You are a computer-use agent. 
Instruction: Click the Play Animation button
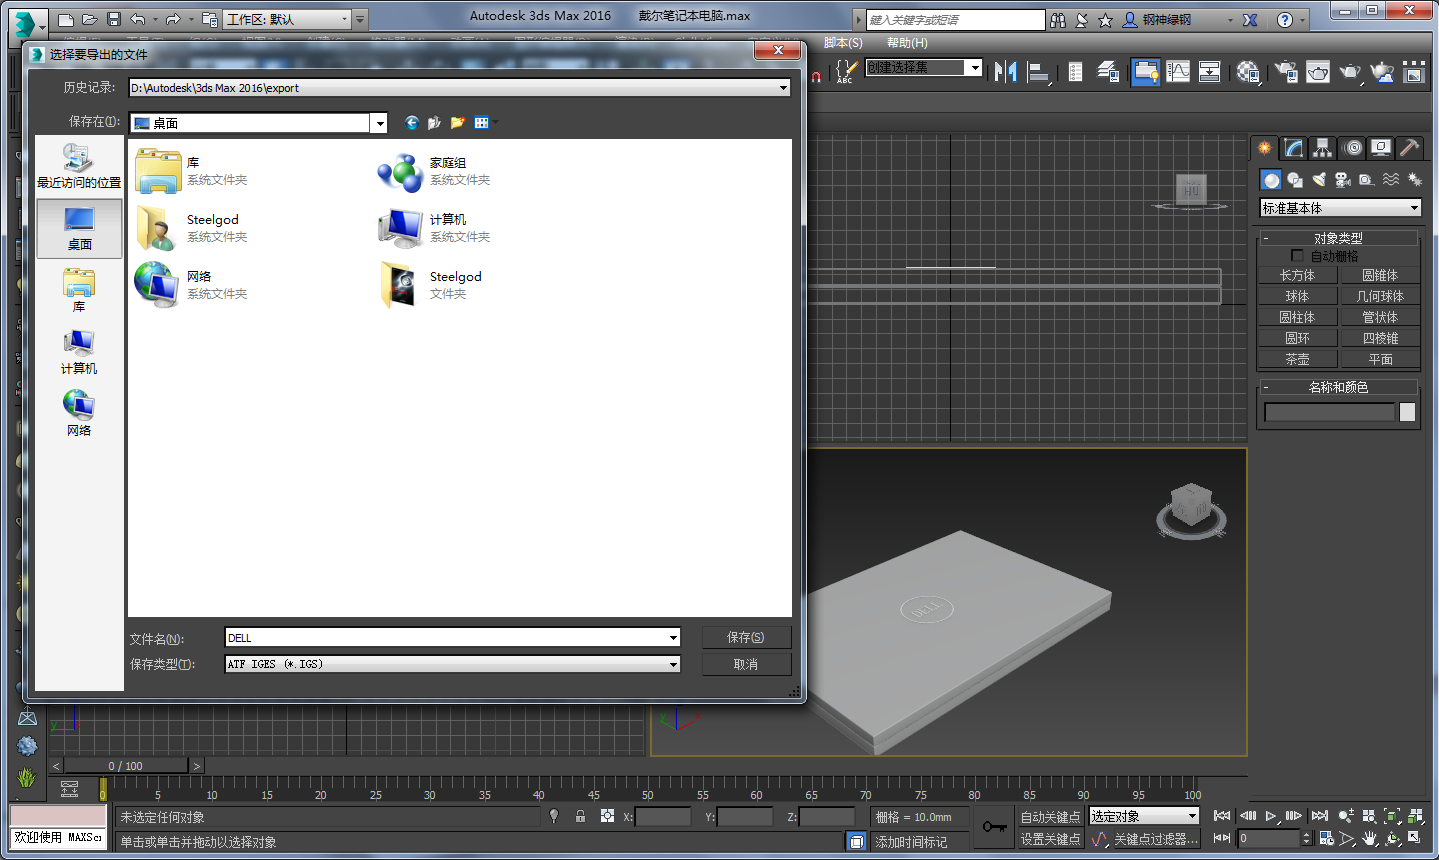pyautogui.click(x=1271, y=816)
